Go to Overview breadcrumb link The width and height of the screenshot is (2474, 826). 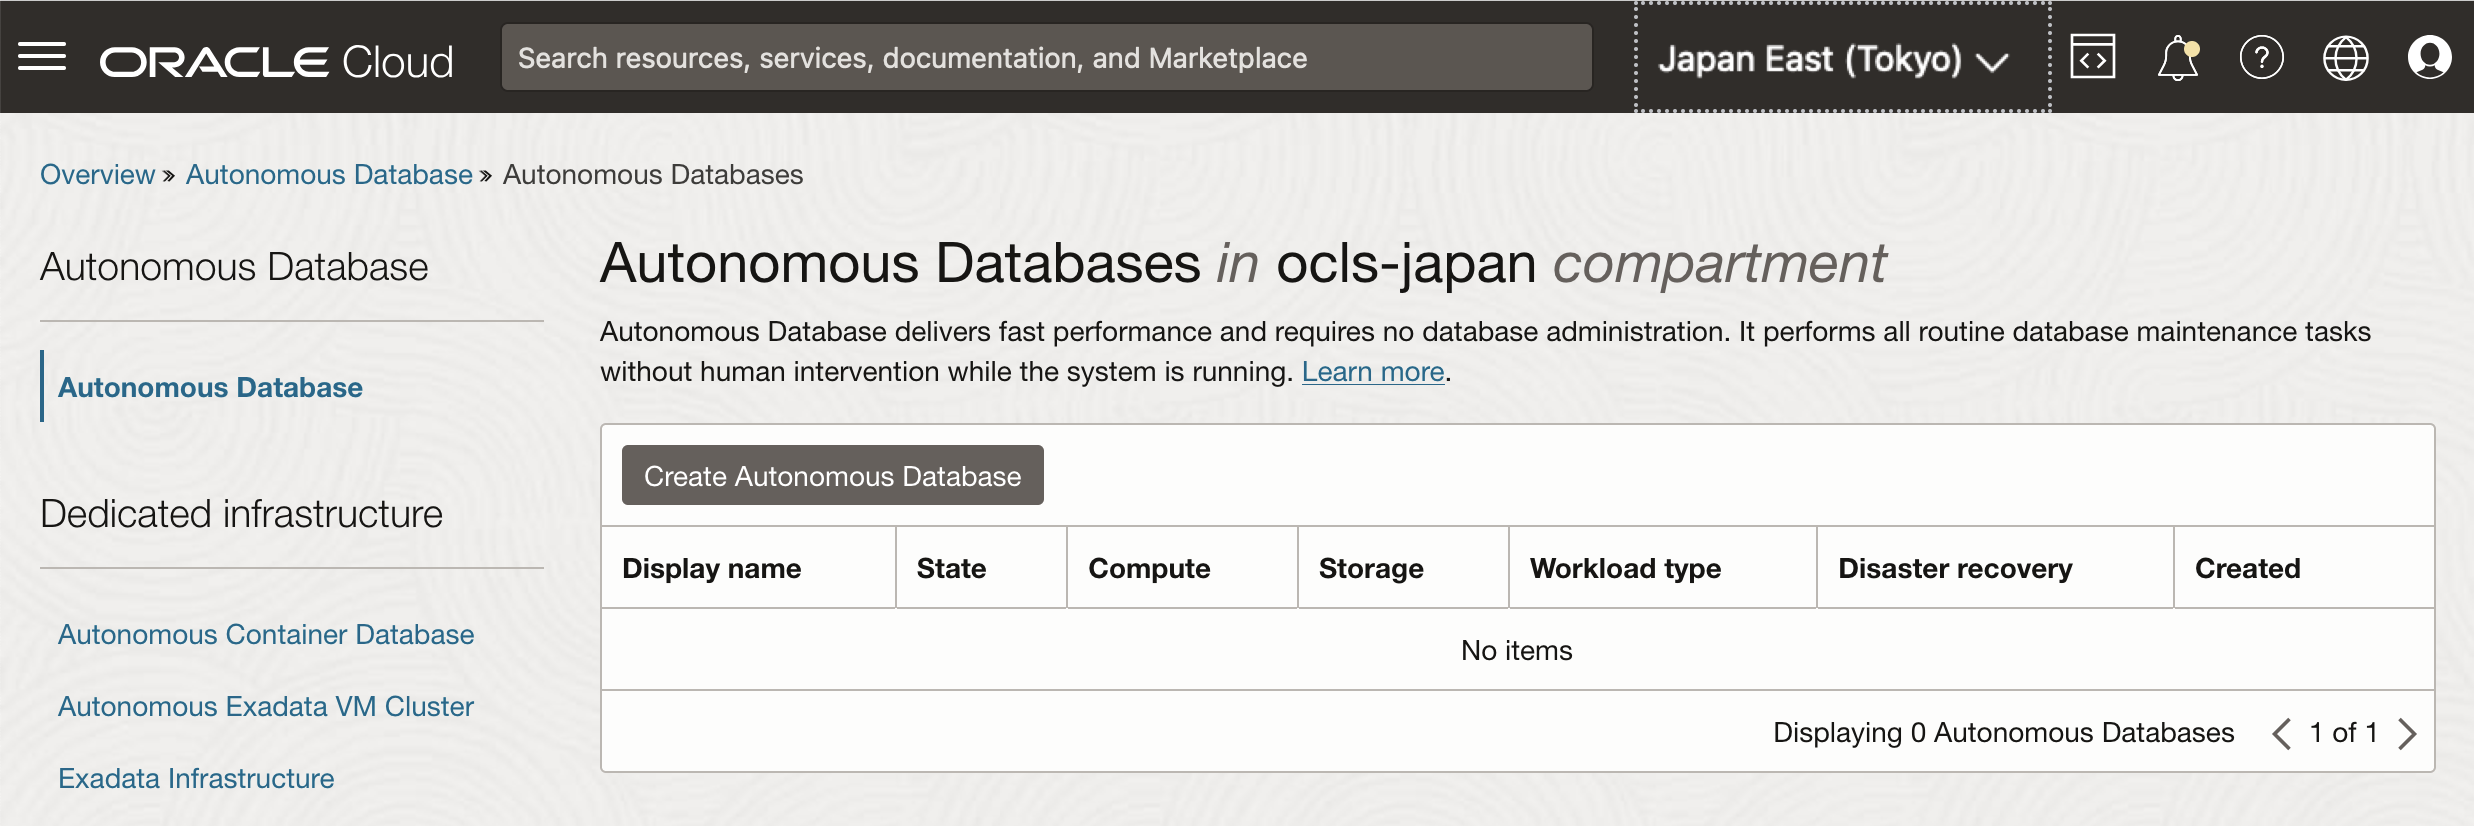(x=97, y=174)
